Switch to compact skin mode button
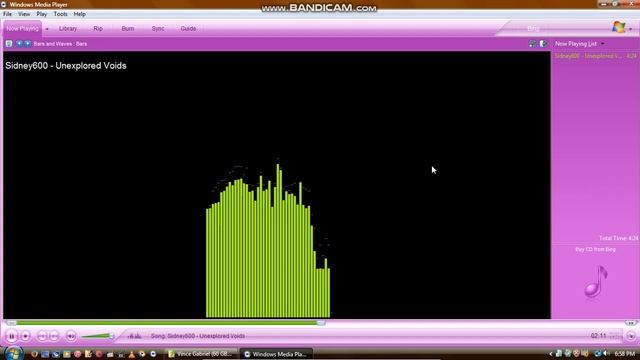The image size is (640, 360). point(631,336)
